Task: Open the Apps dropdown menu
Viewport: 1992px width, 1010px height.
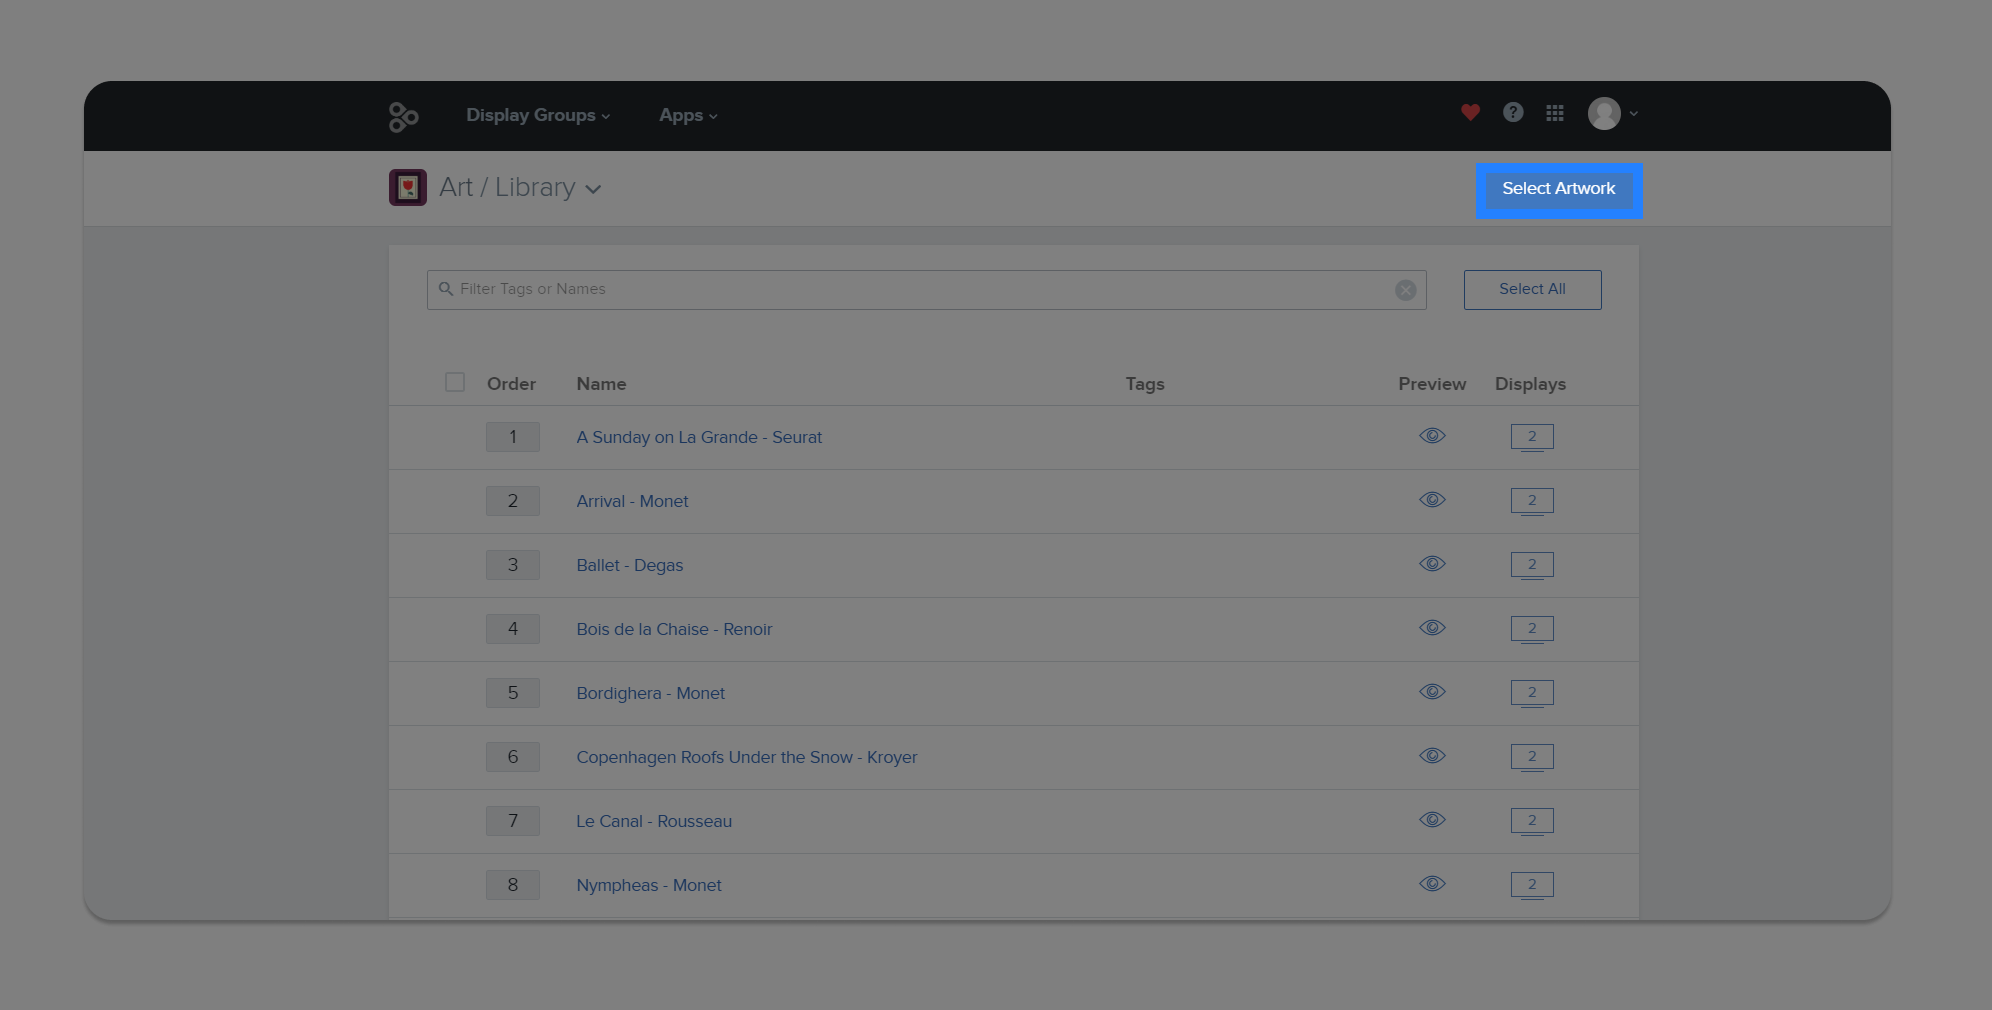Action: click(688, 116)
